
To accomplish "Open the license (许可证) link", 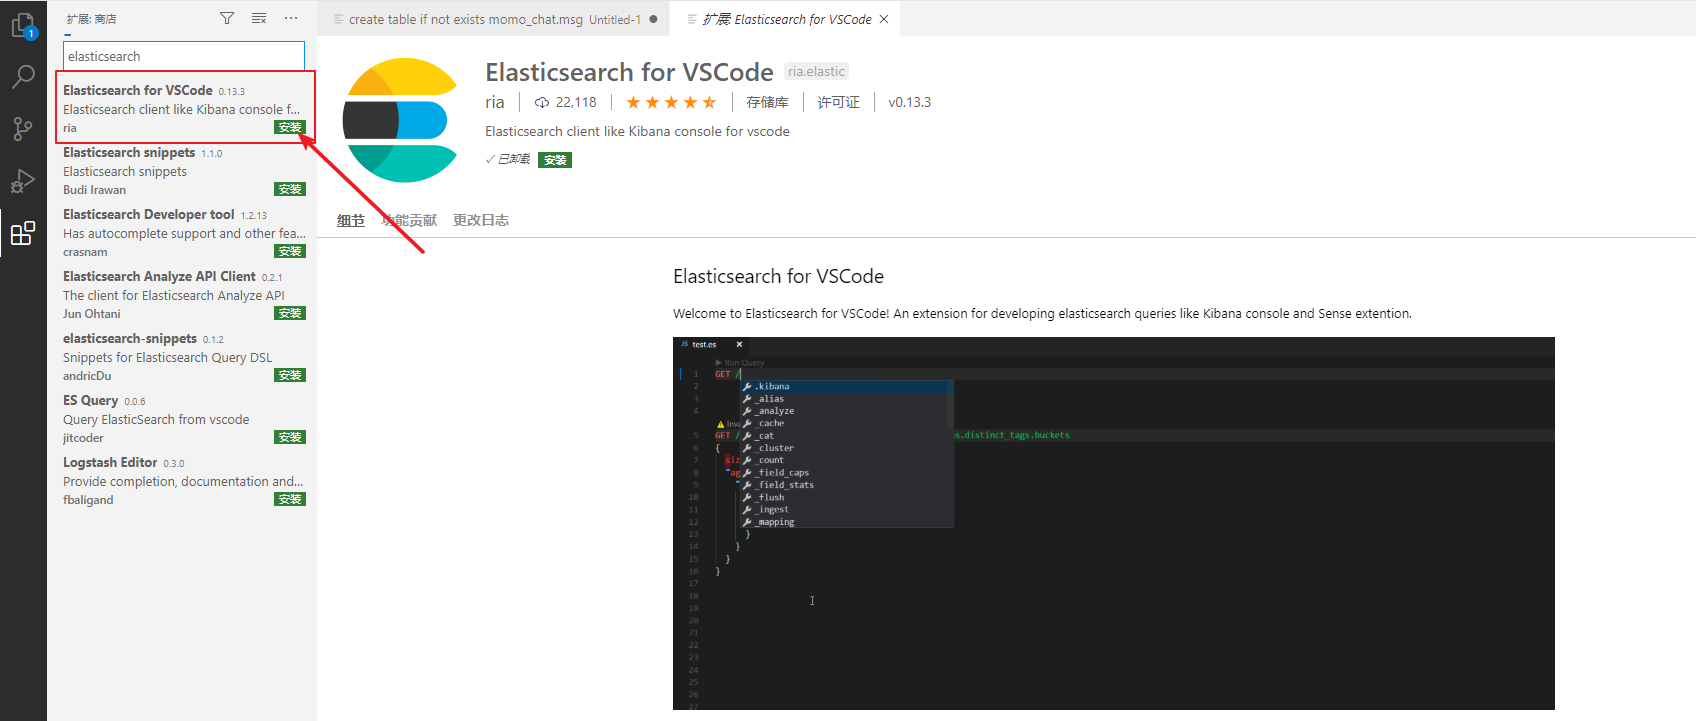I will 838,102.
